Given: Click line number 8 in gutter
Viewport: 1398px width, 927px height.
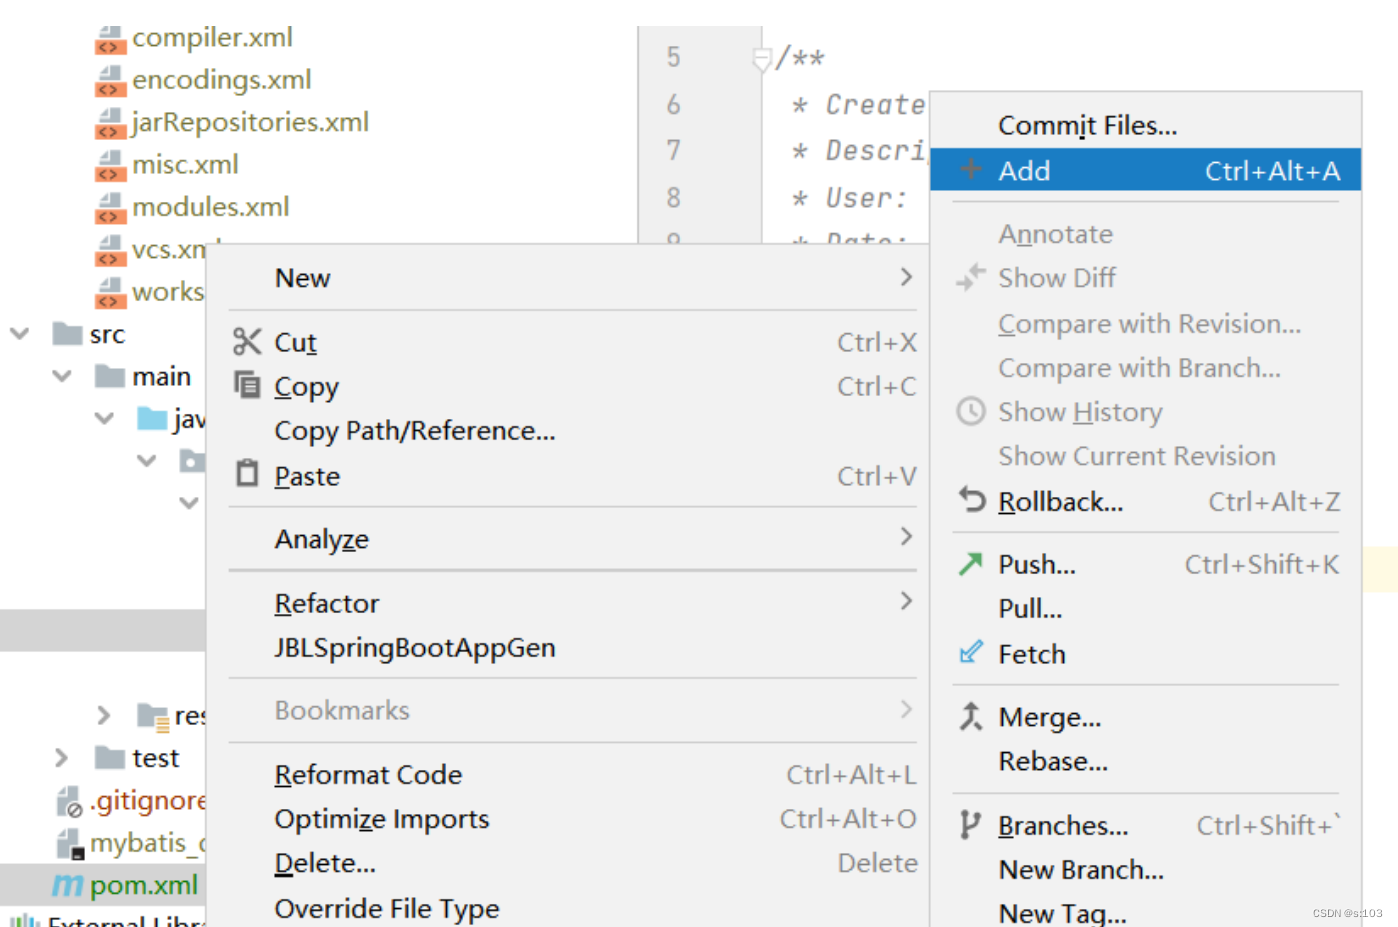Looking at the screenshot, I should pyautogui.click(x=673, y=197).
